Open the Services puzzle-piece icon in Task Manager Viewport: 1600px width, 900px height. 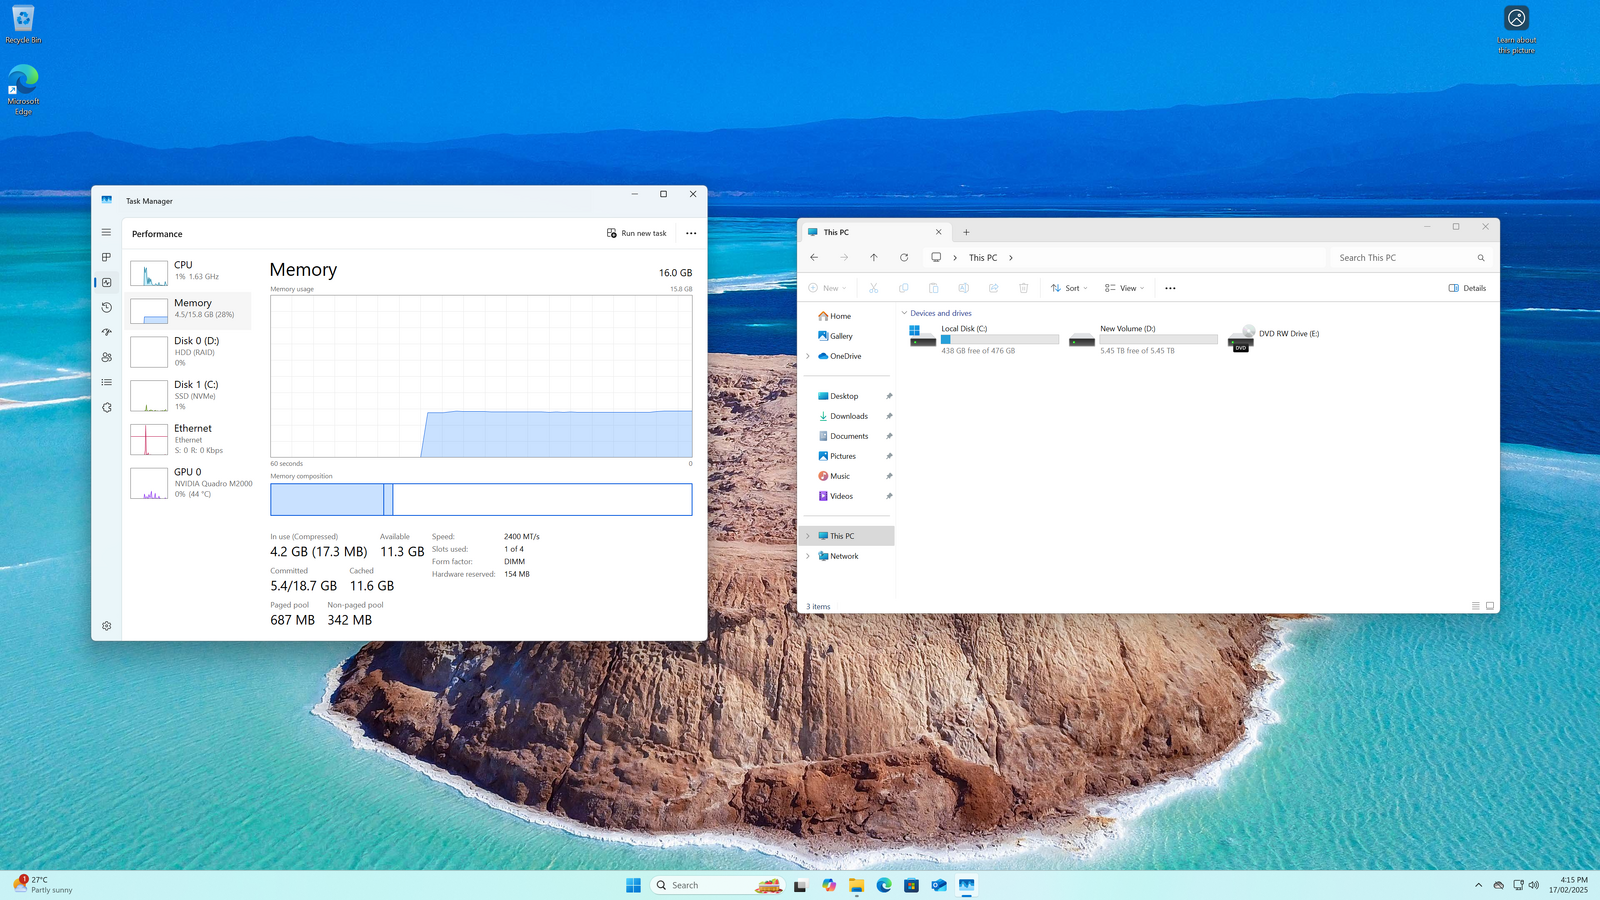pos(106,407)
